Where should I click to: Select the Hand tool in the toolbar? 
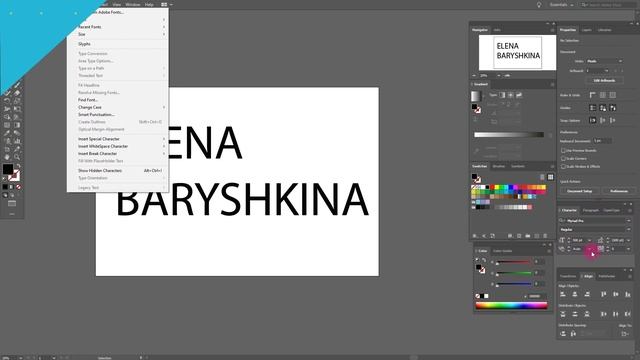pos(7,157)
